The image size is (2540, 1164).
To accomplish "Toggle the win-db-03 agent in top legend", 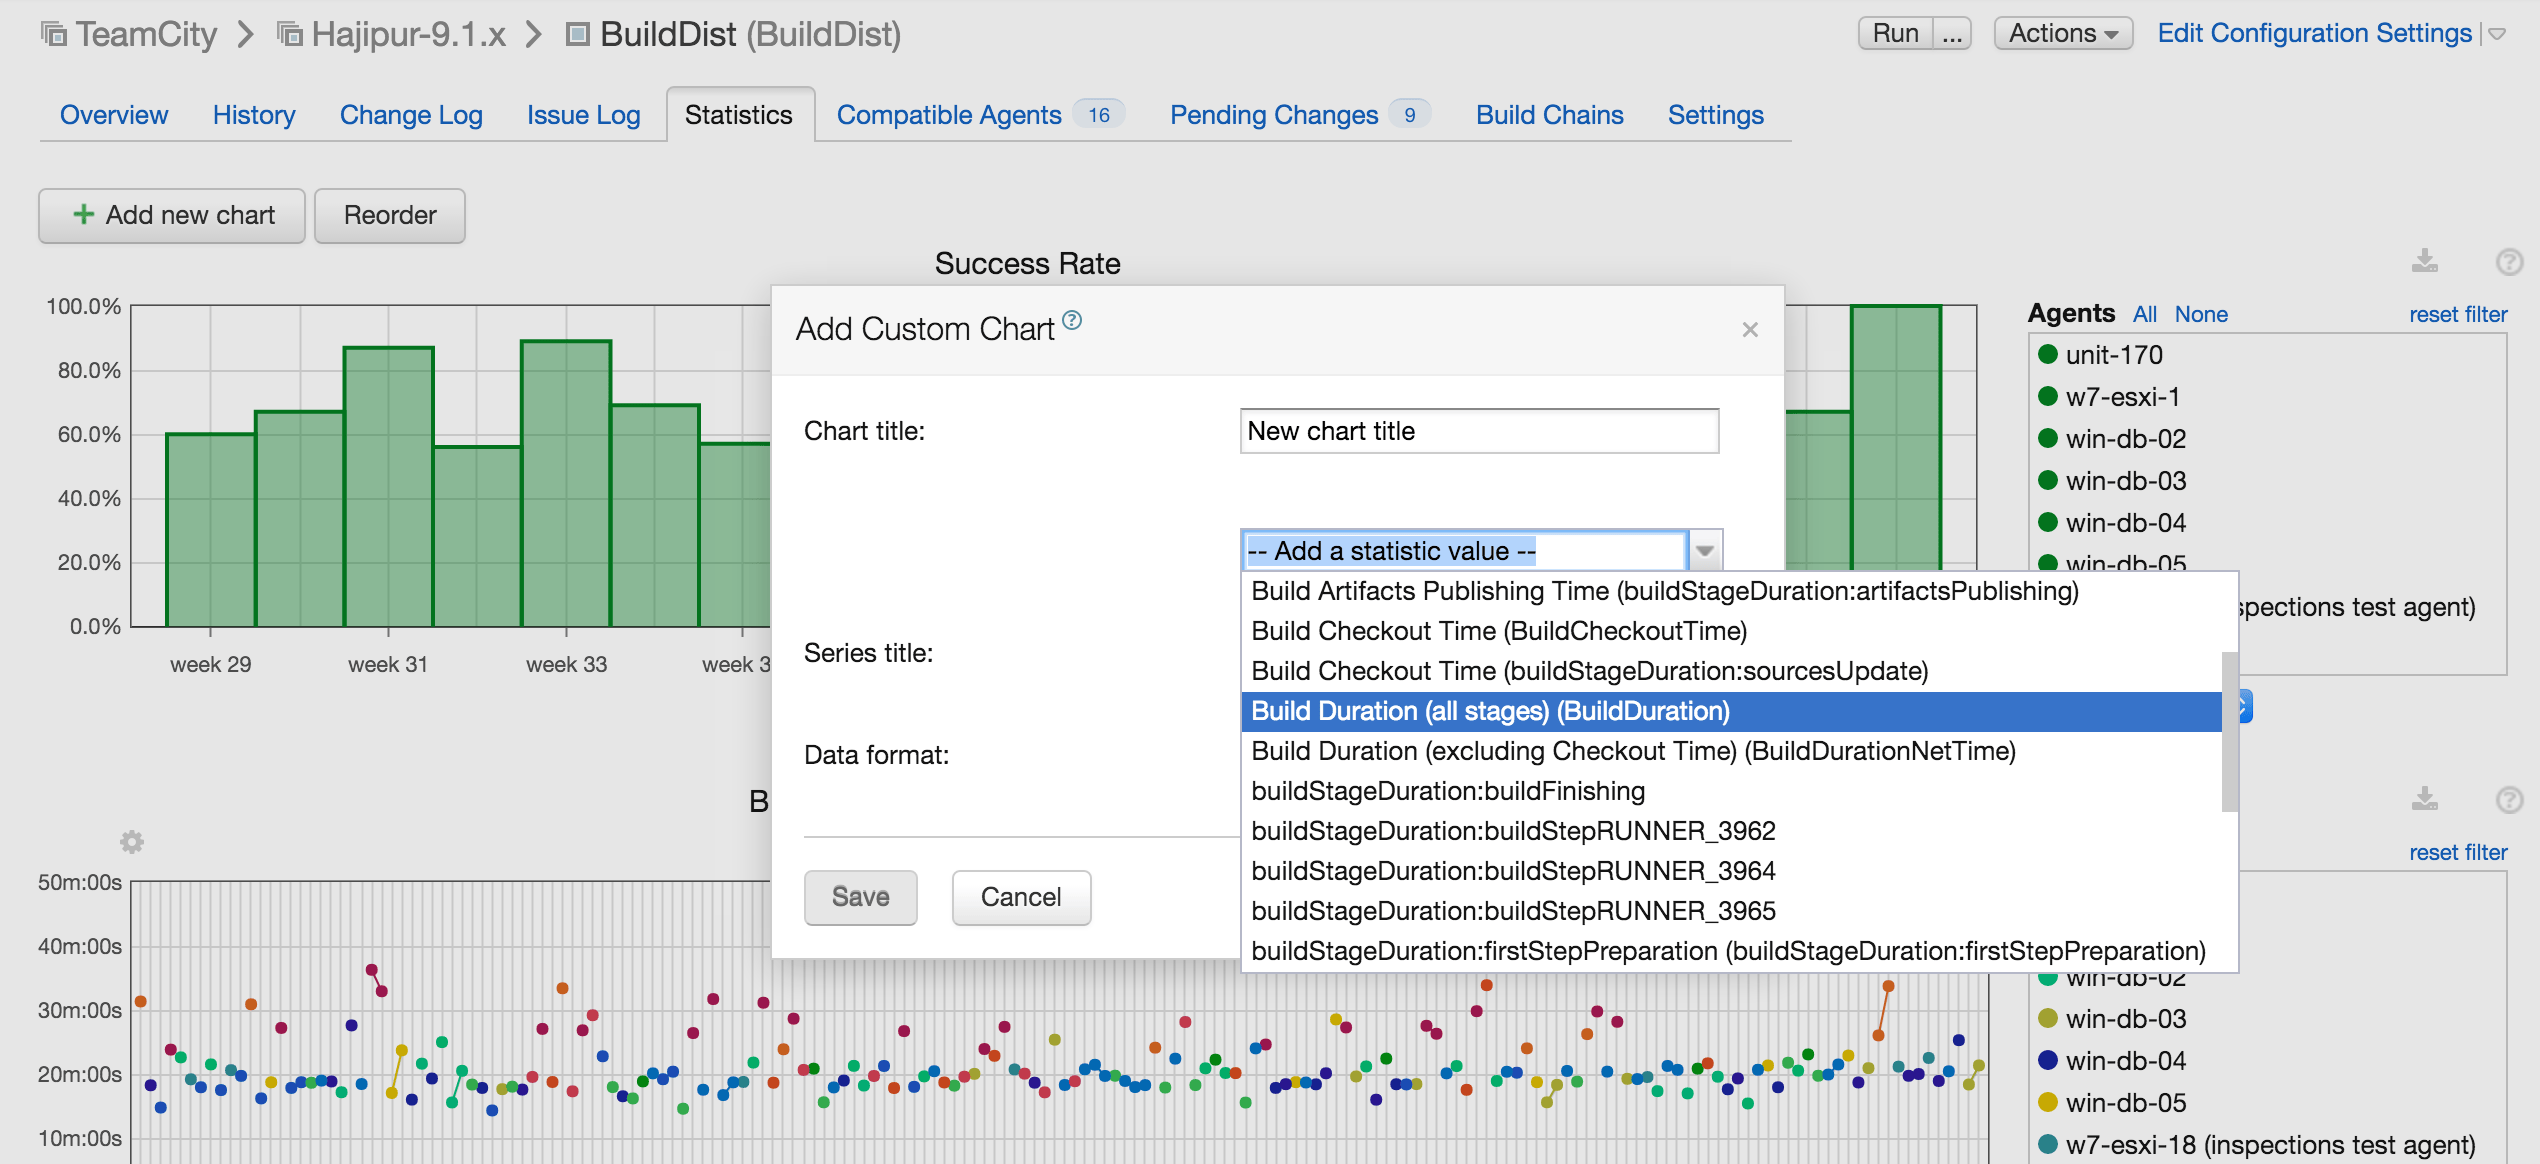I will coord(2125,481).
